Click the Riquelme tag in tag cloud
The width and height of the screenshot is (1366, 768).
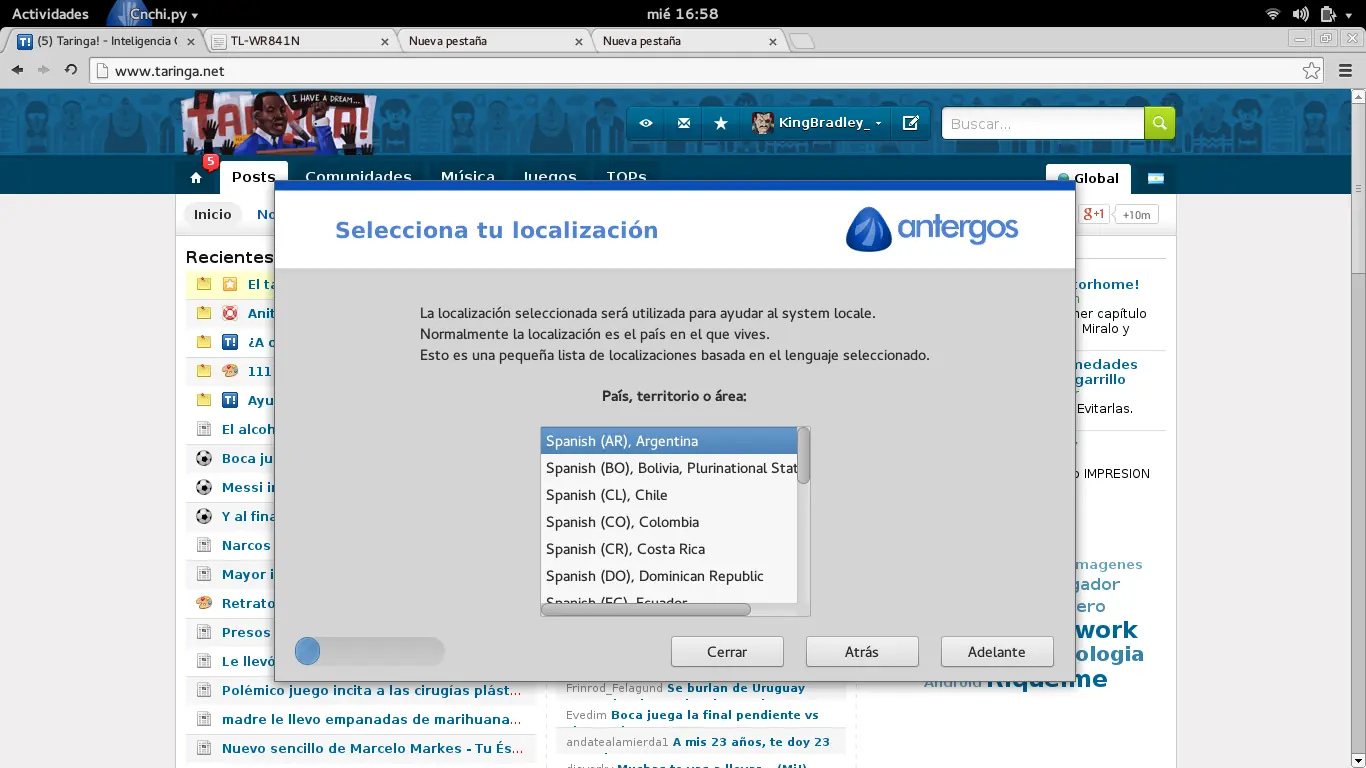click(1047, 680)
